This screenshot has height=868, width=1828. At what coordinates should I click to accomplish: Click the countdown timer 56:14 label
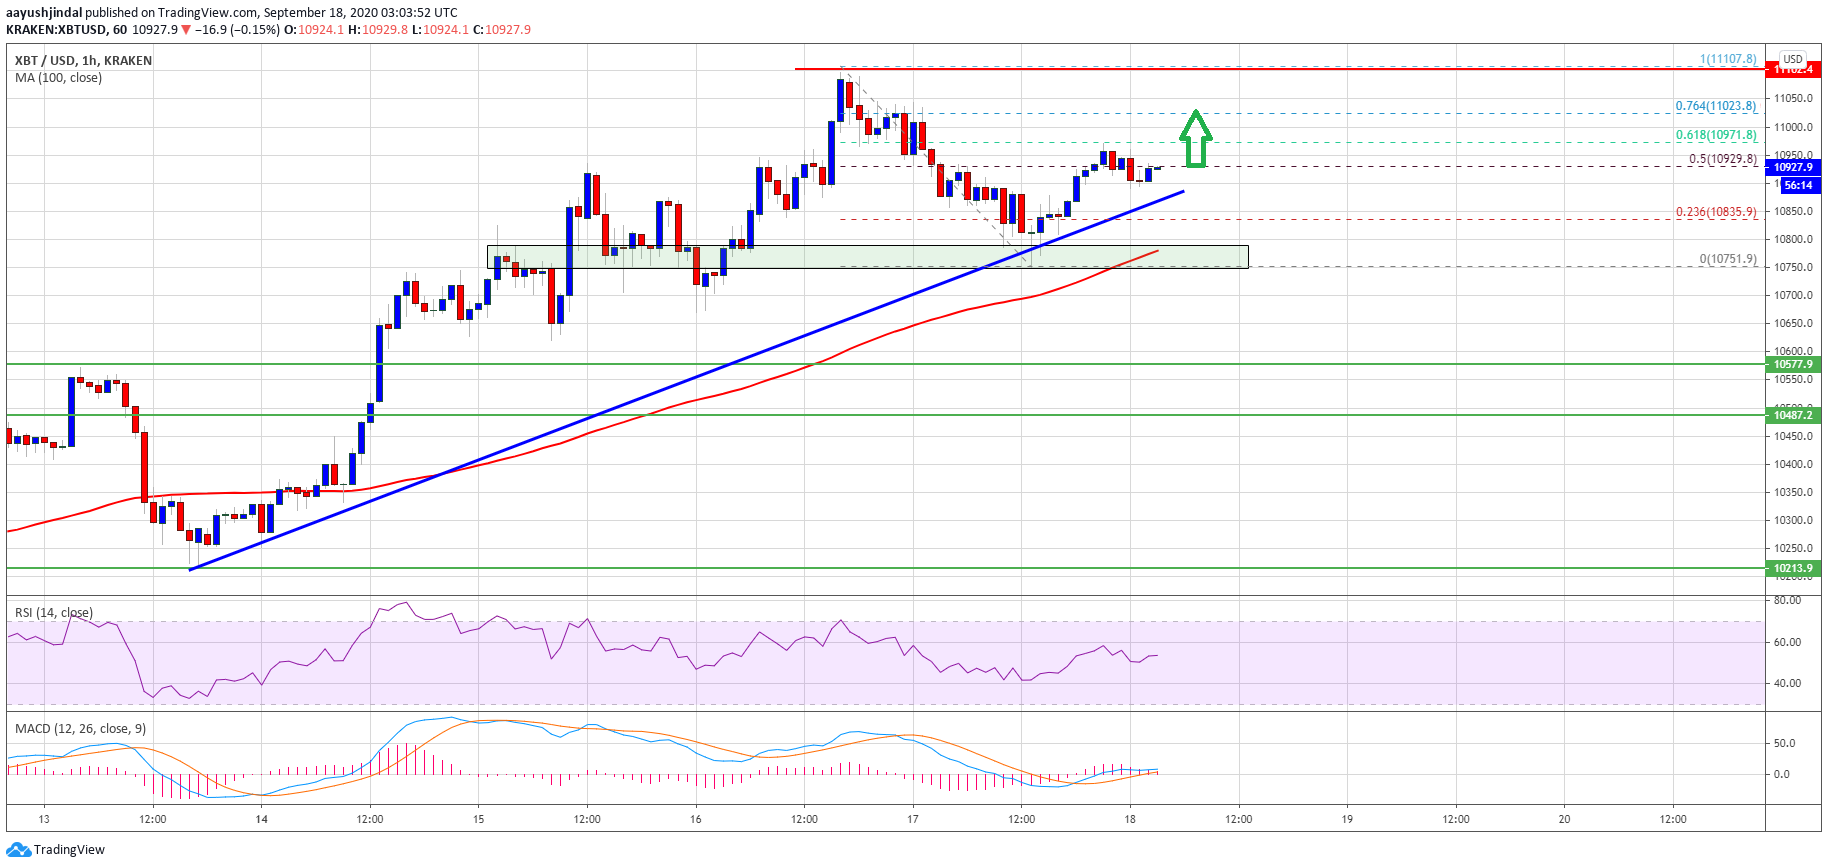(x=1798, y=186)
